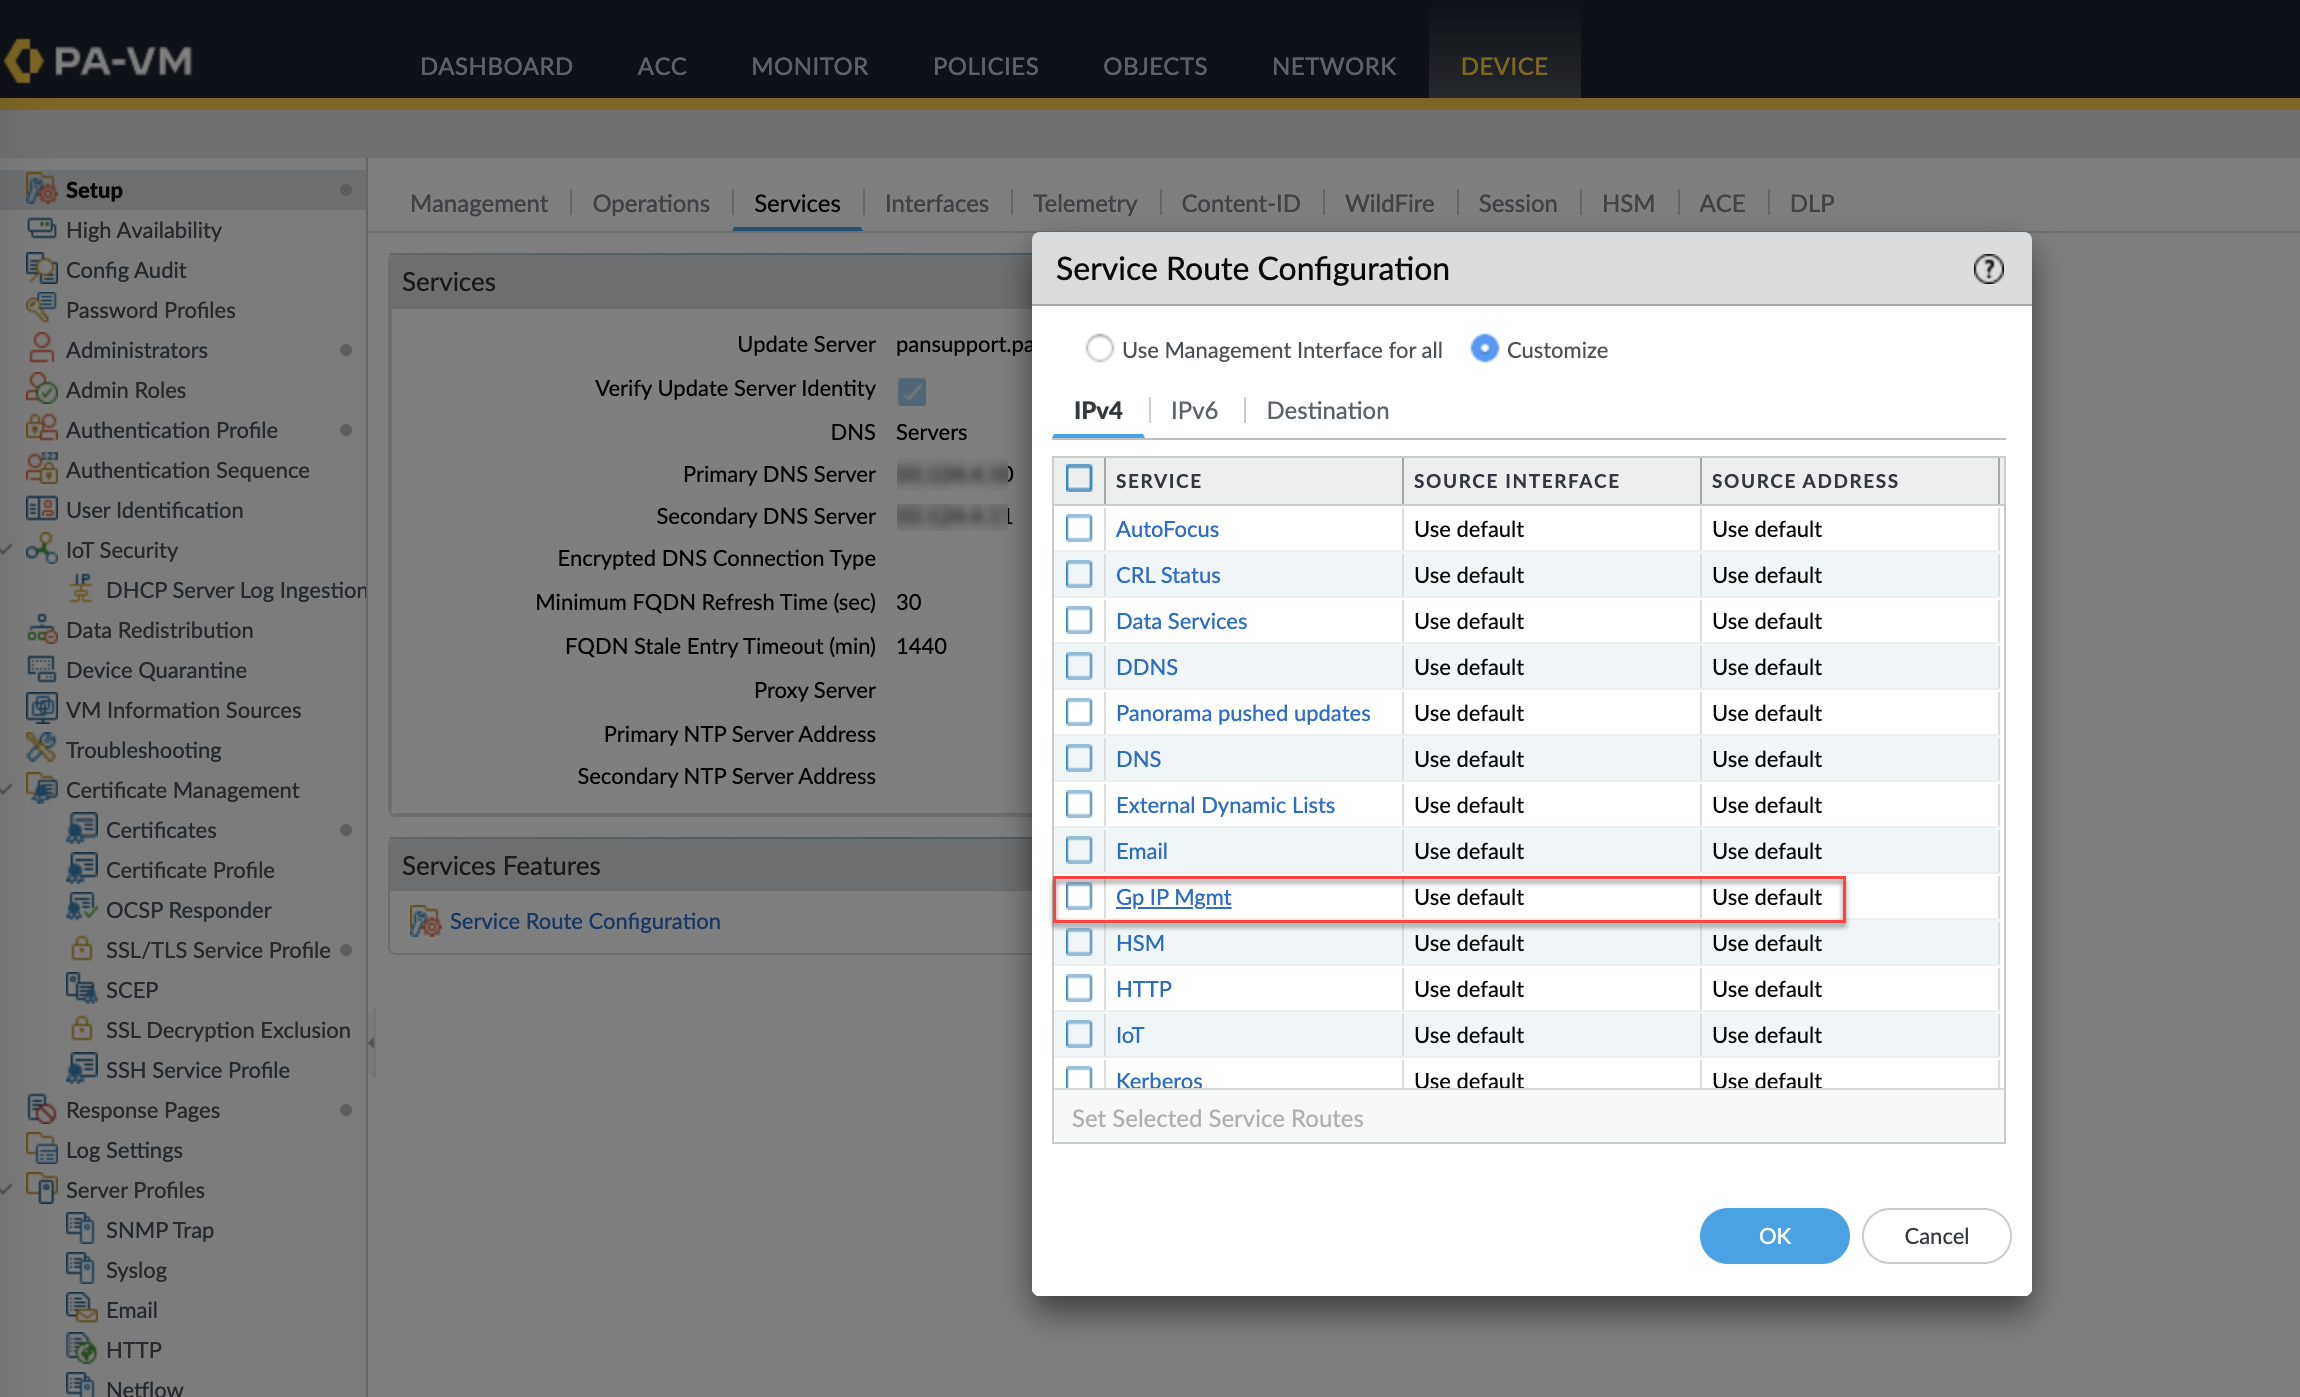Click the Certificates sidebar icon
The height and width of the screenshot is (1397, 2300).
[x=82, y=829]
